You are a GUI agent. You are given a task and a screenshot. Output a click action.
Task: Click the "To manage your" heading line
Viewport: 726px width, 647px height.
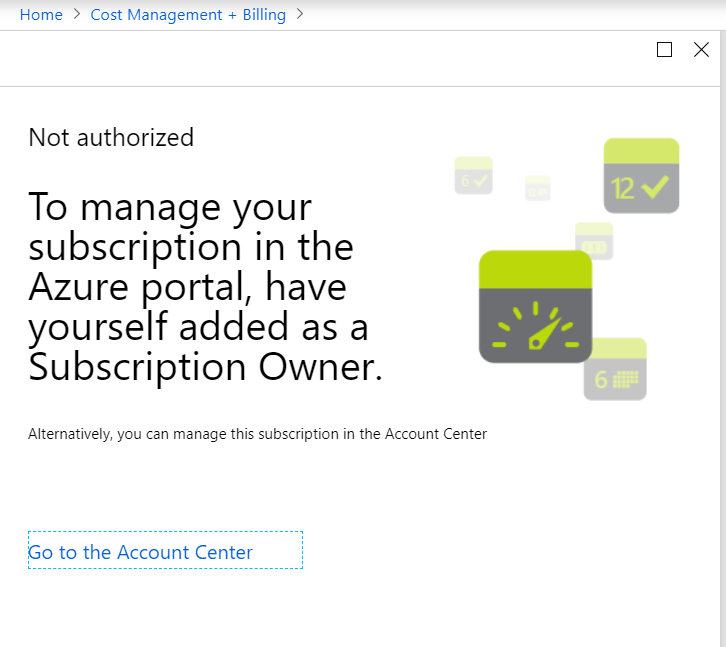(x=170, y=207)
